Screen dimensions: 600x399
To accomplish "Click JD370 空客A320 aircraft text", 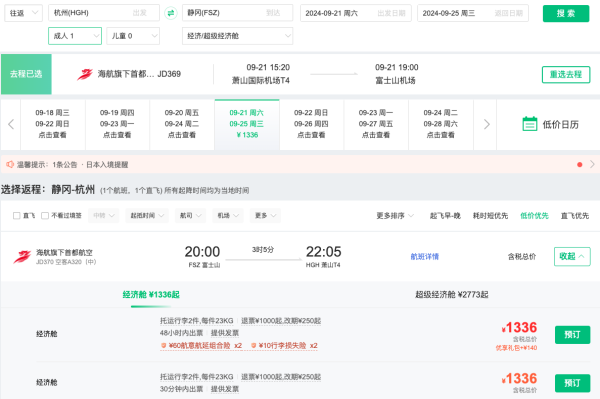I will (x=66, y=262).
